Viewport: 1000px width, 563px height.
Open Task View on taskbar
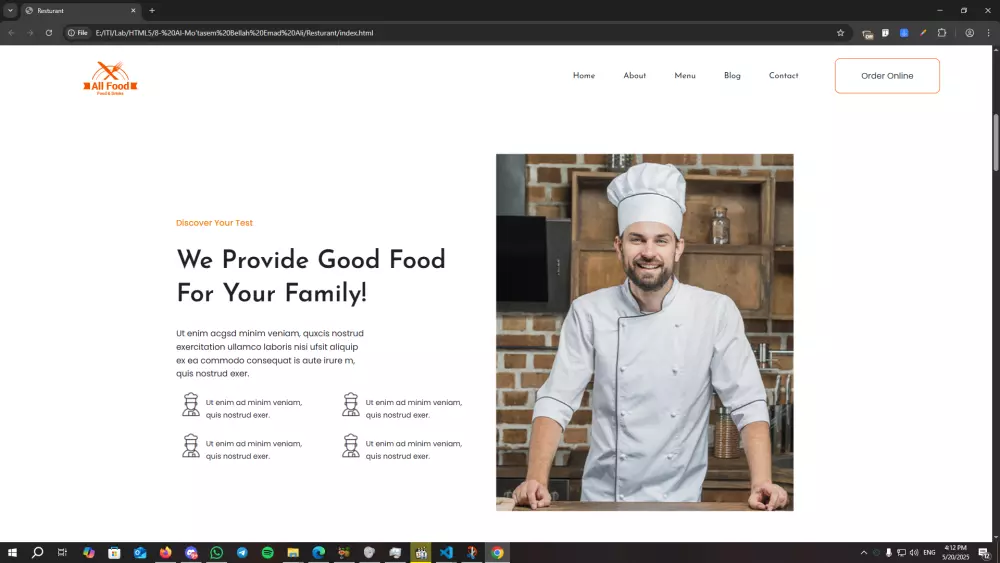coord(62,553)
